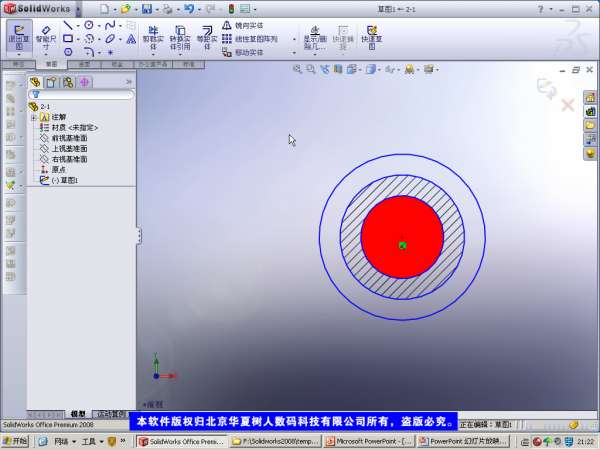The width and height of the screenshot is (600, 450).
Task: Select Top Plane (上视基准面) in tree
Action: tap(64, 148)
